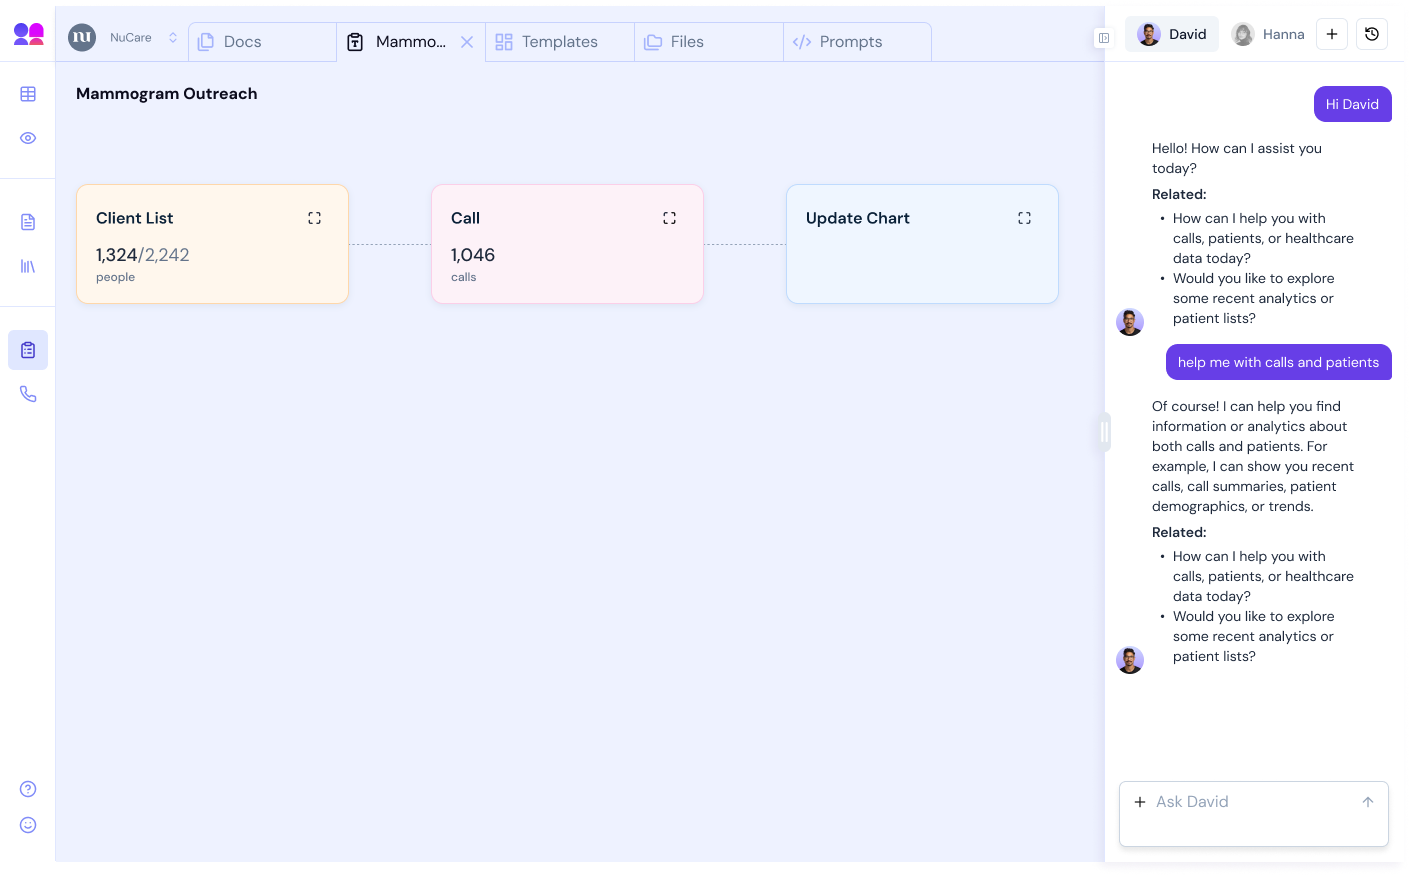Open the help question mark icon
This screenshot has width=1410, height=876.
(28, 789)
